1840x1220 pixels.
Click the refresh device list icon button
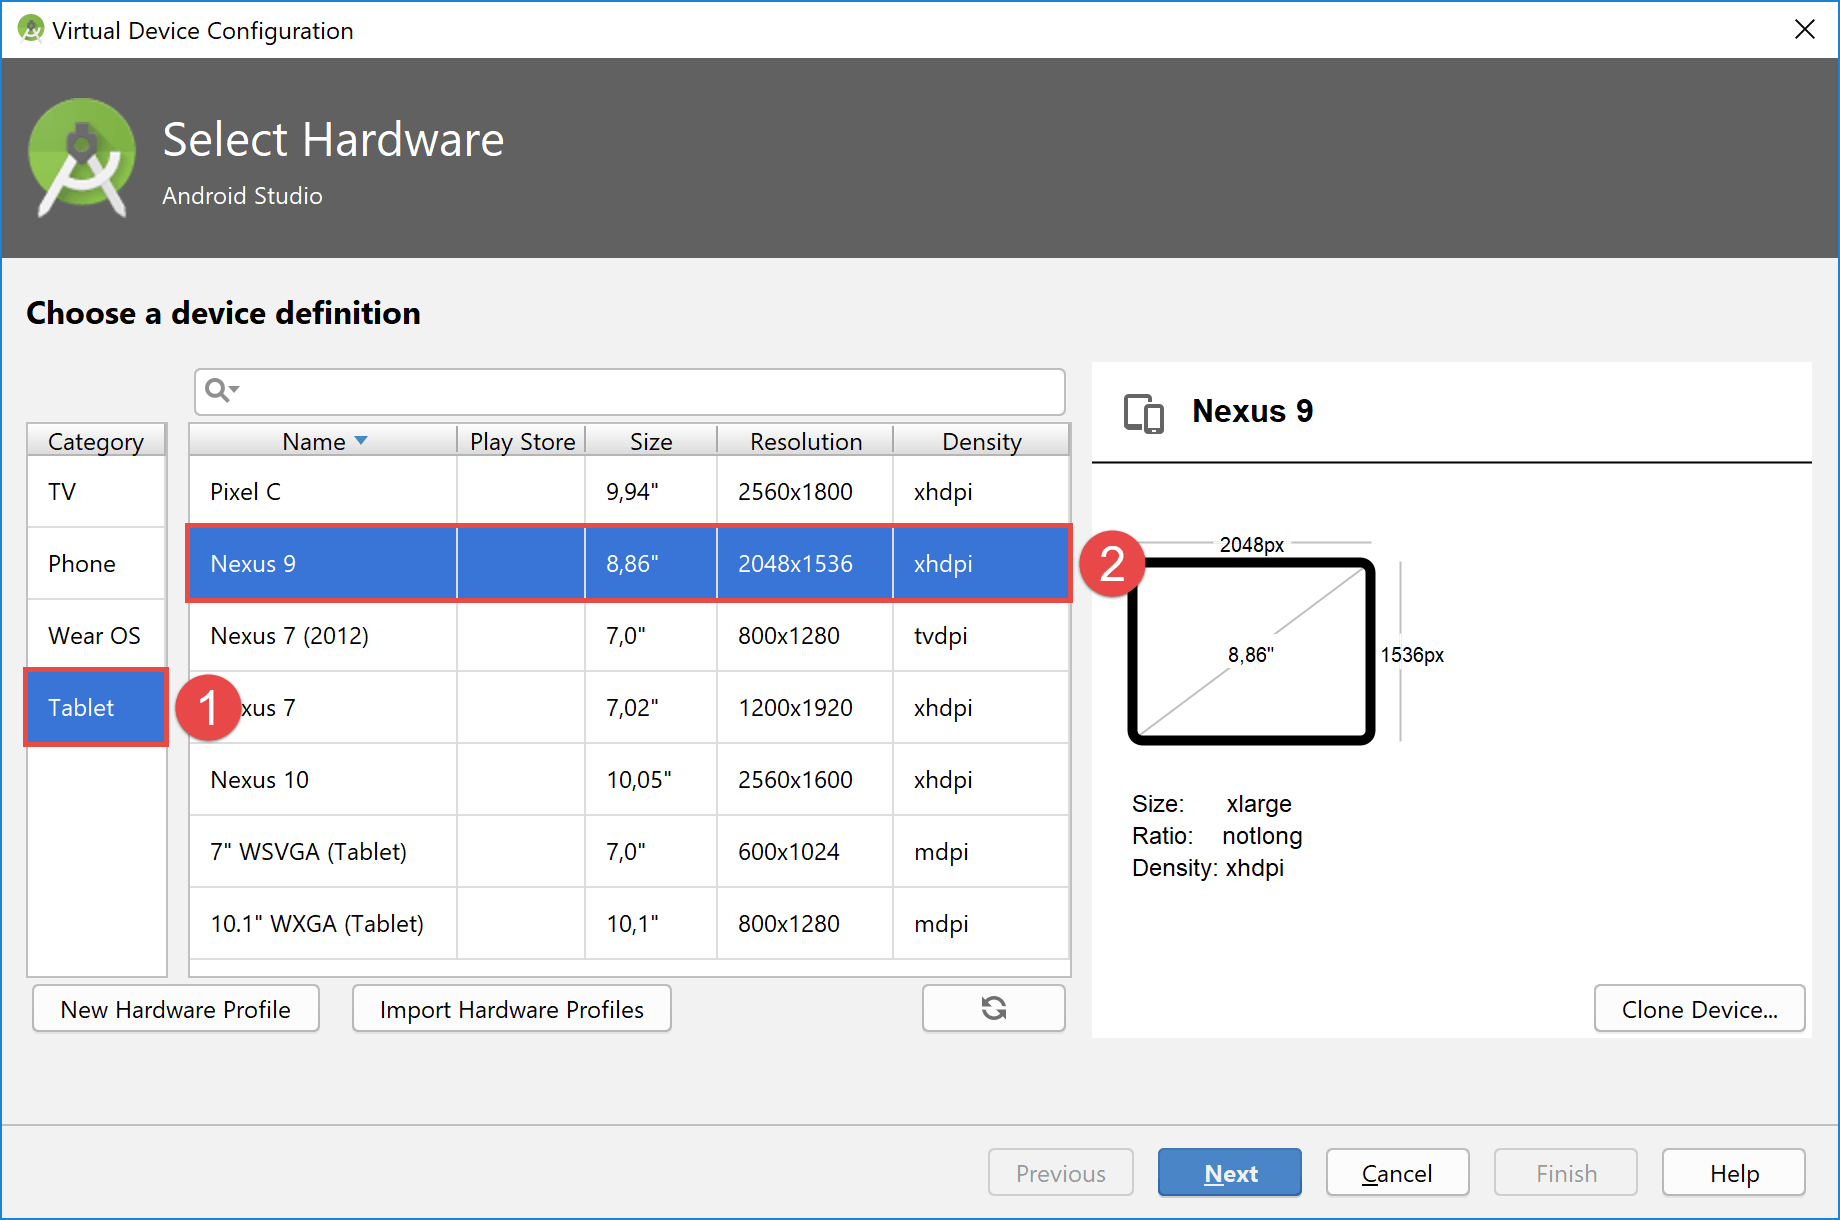(x=993, y=1008)
